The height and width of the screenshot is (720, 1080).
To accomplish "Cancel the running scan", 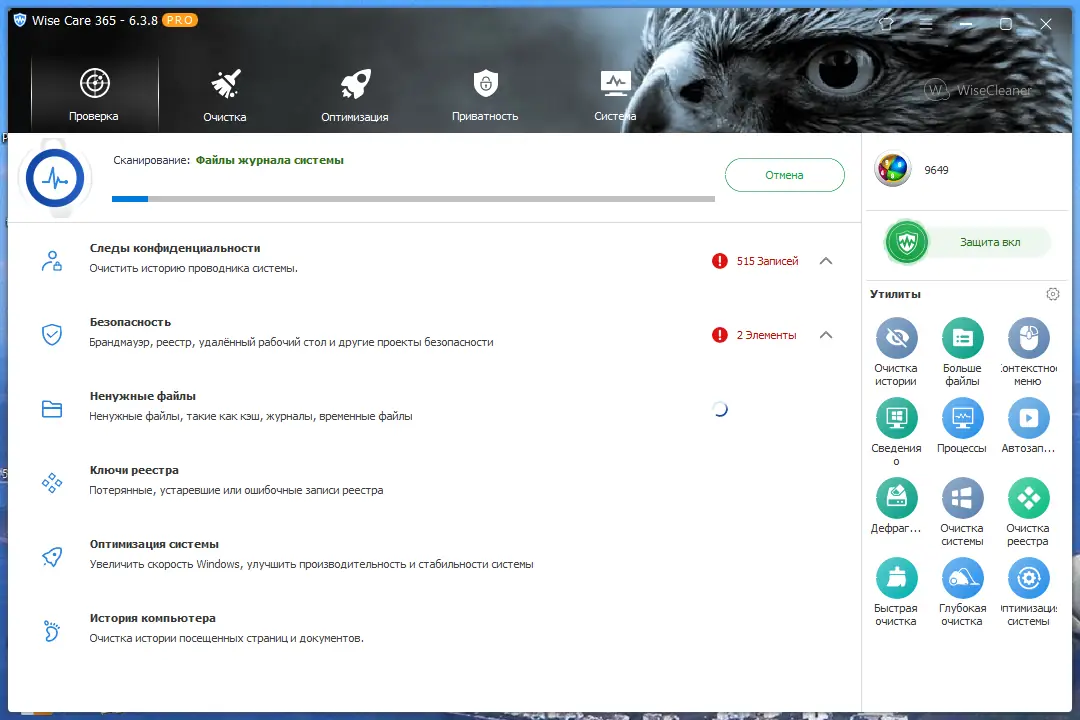I will pos(784,174).
